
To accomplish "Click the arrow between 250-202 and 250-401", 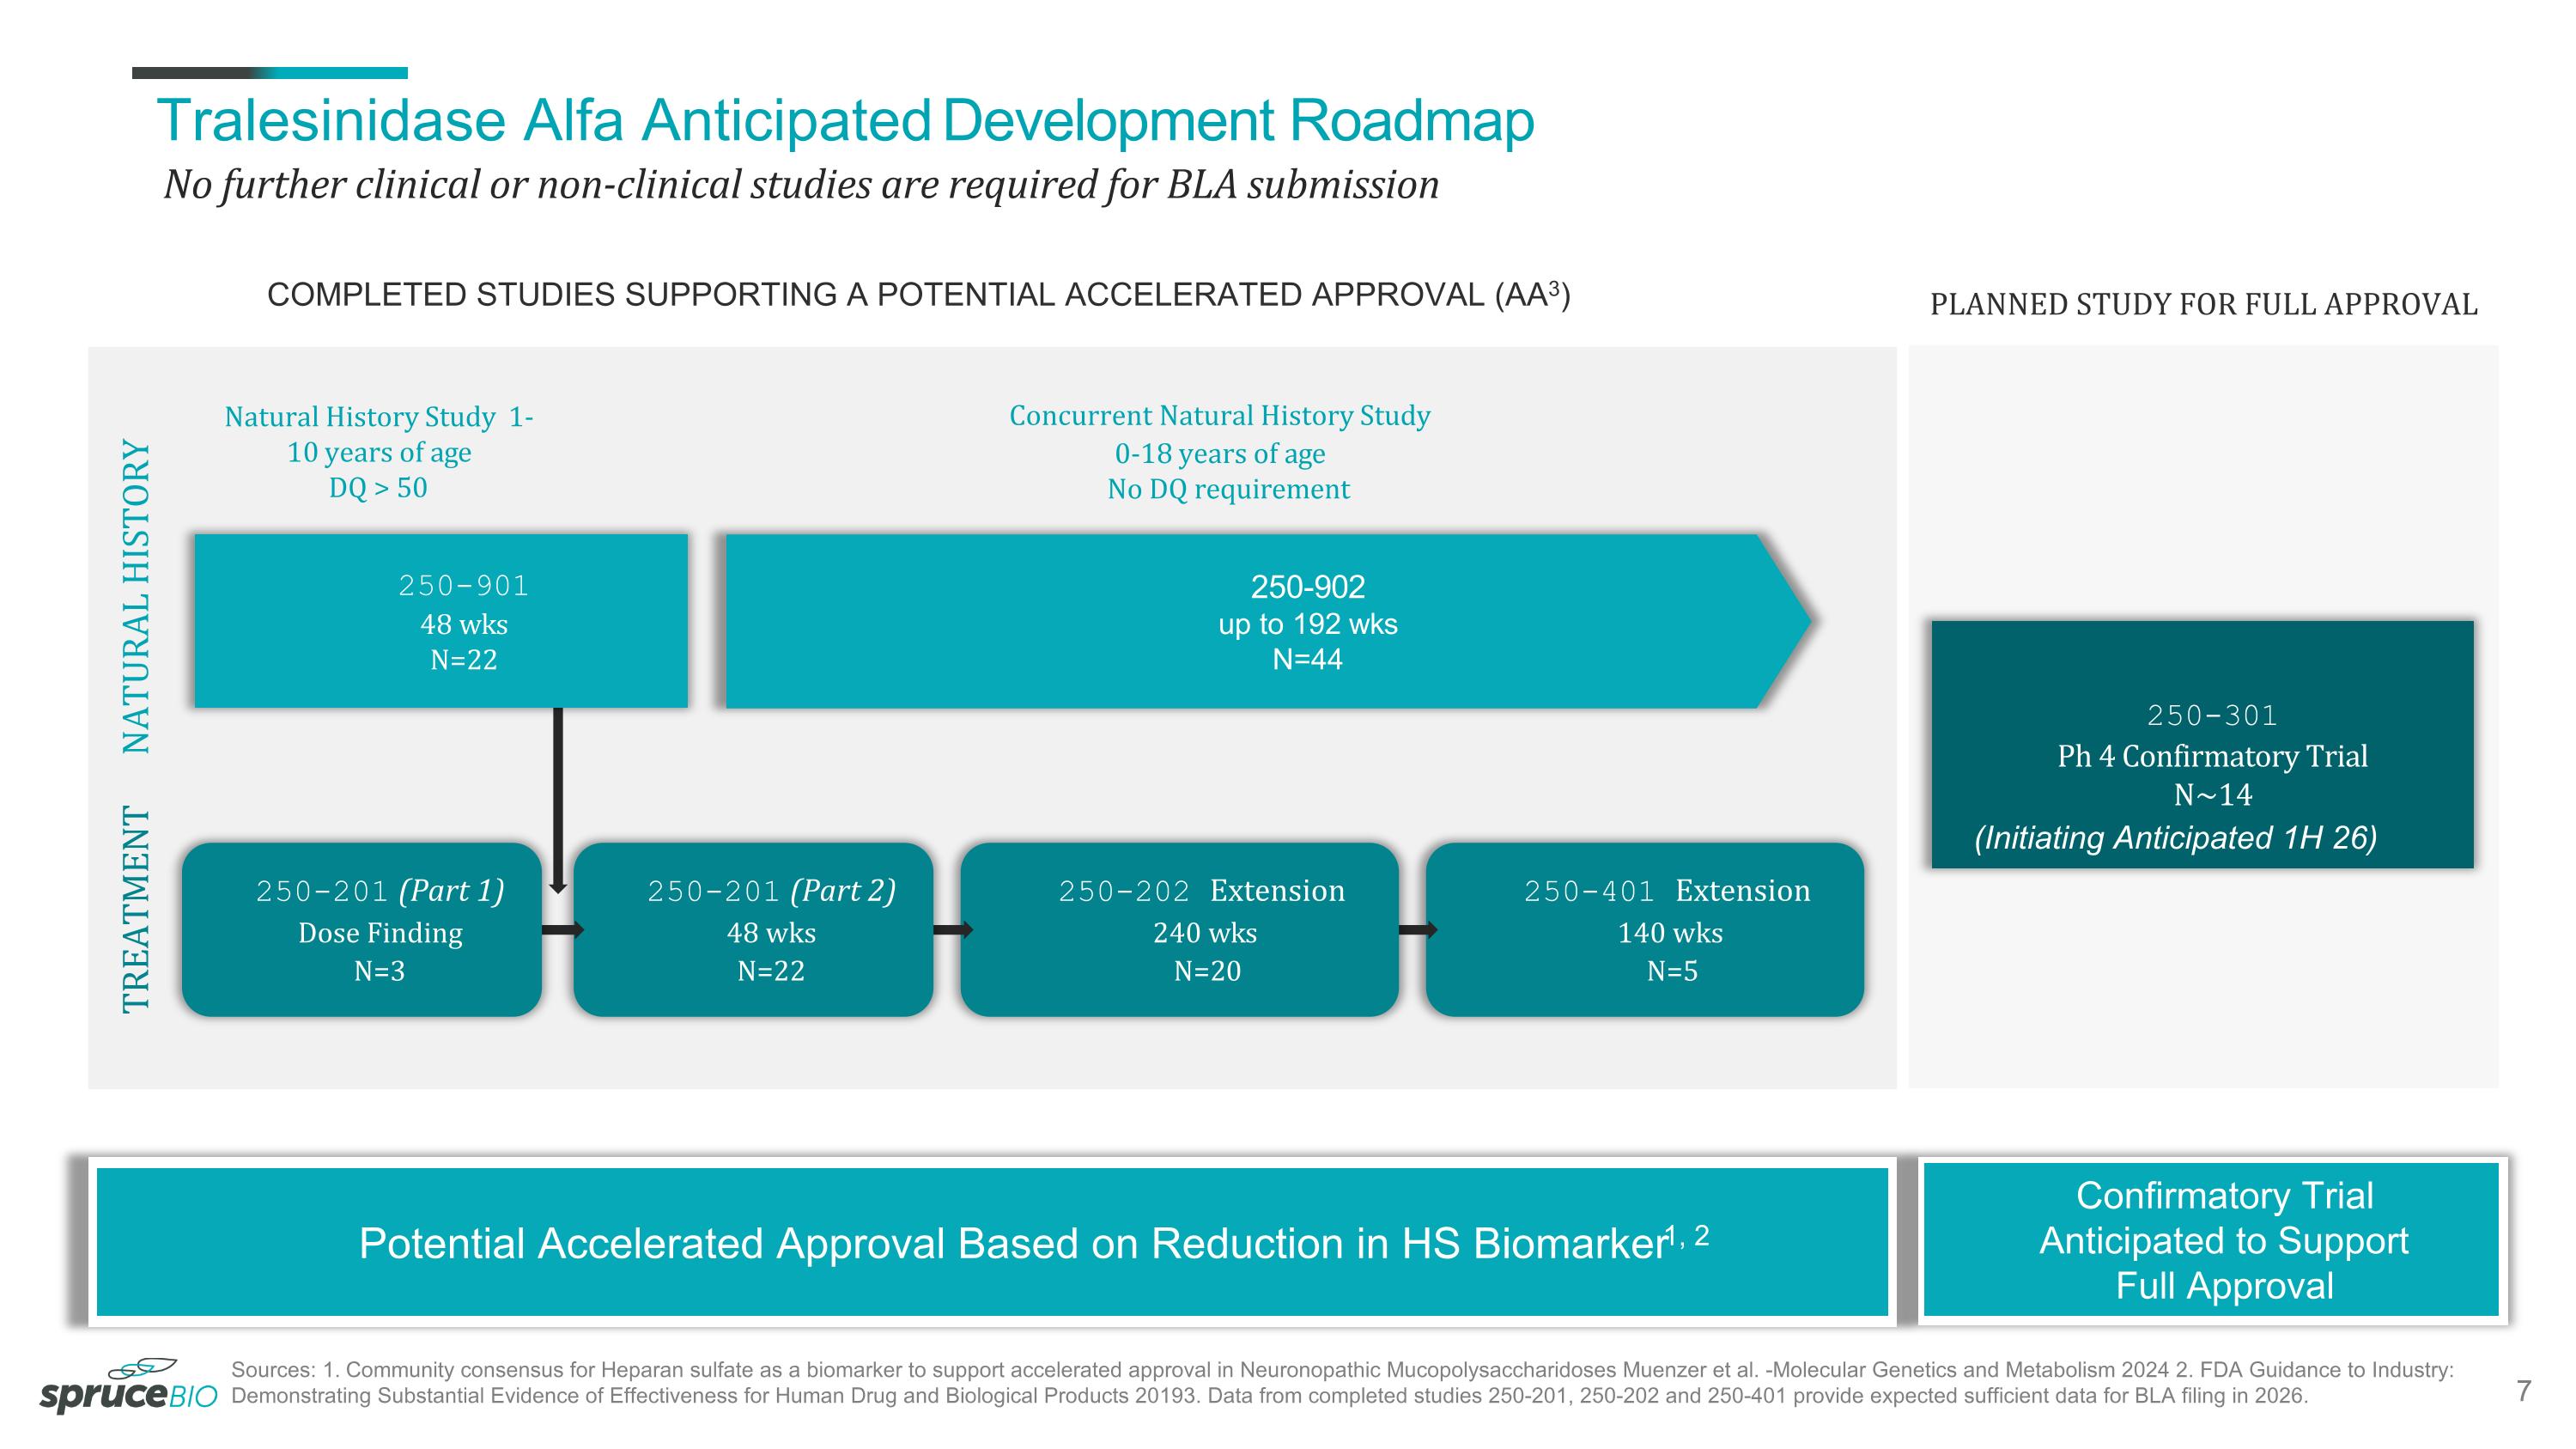I will click(1416, 931).
